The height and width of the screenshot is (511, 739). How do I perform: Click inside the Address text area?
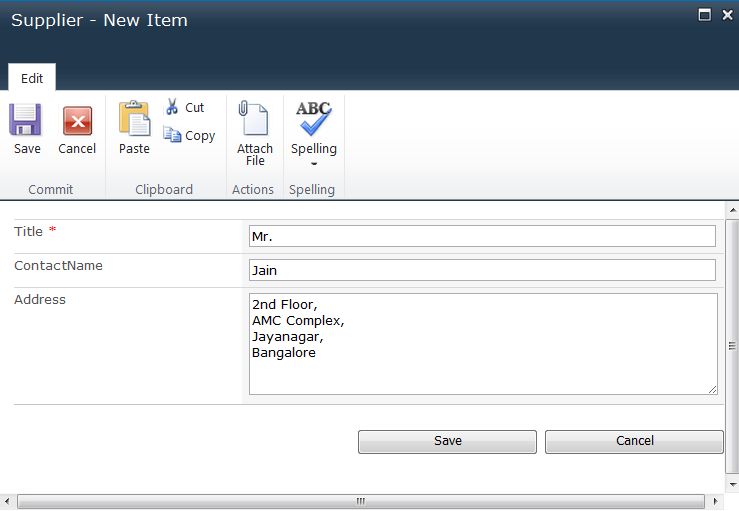[483, 344]
